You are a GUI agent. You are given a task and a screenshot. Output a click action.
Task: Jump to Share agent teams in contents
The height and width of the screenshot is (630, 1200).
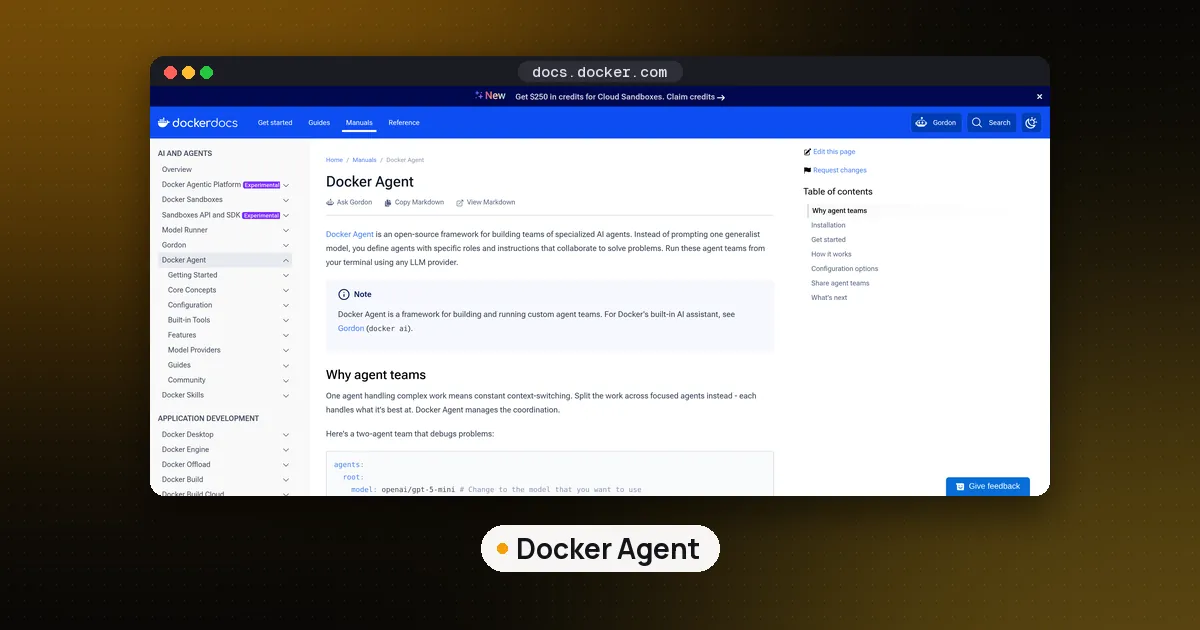point(840,283)
